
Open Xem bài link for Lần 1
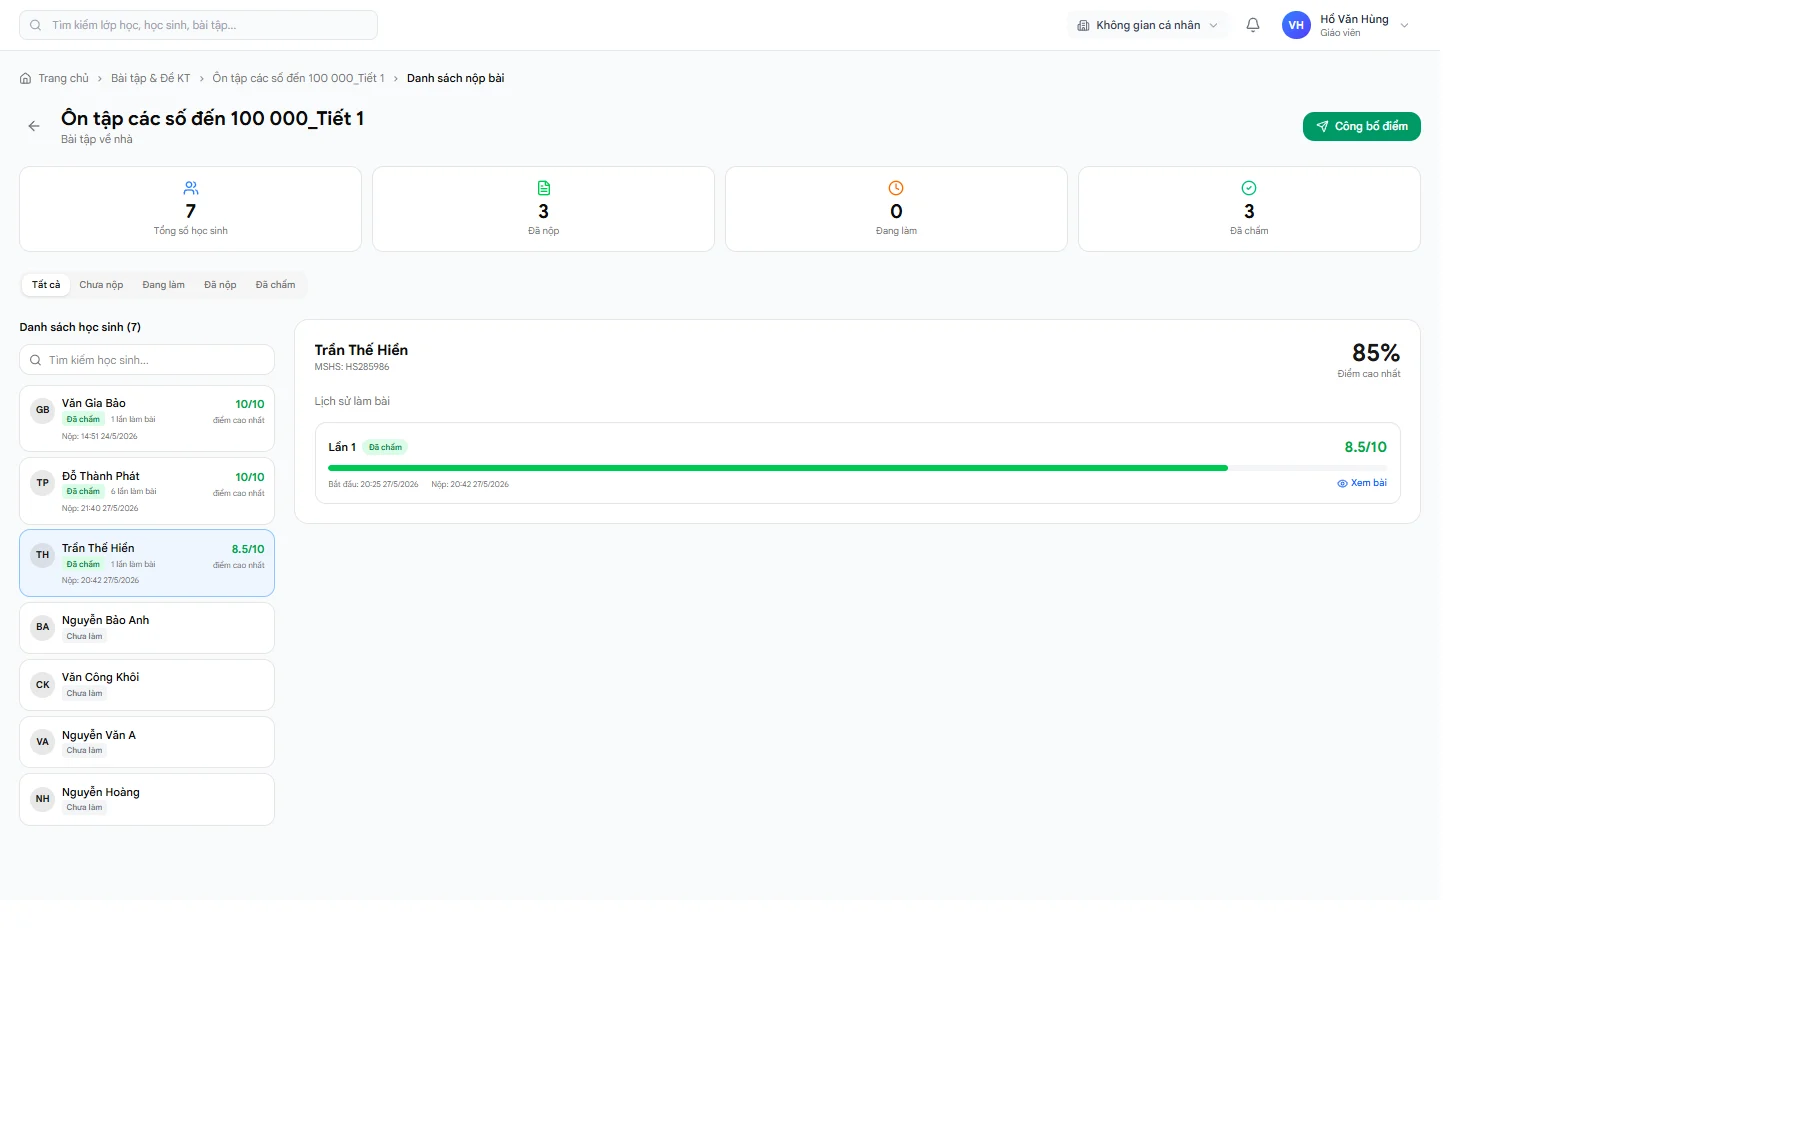1362,483
